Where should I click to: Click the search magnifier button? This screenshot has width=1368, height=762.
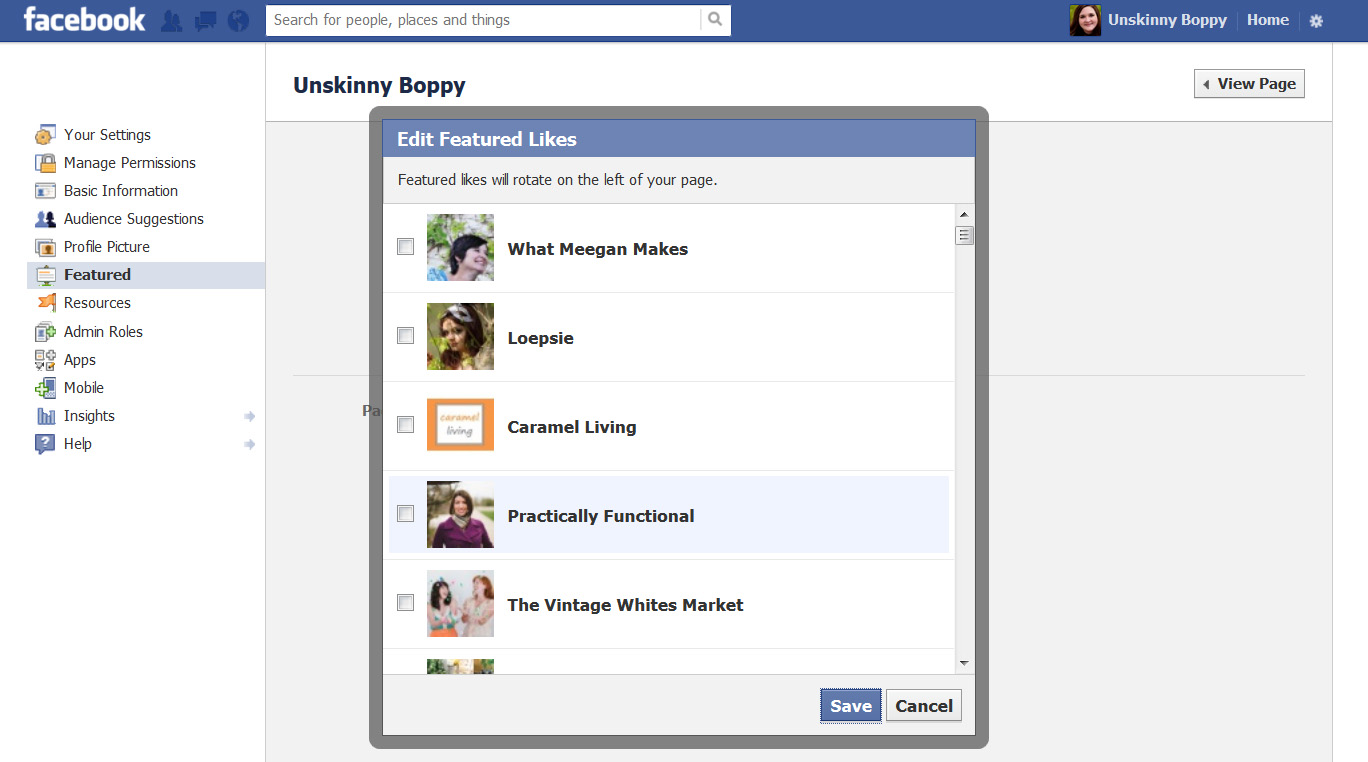[715, 20]
